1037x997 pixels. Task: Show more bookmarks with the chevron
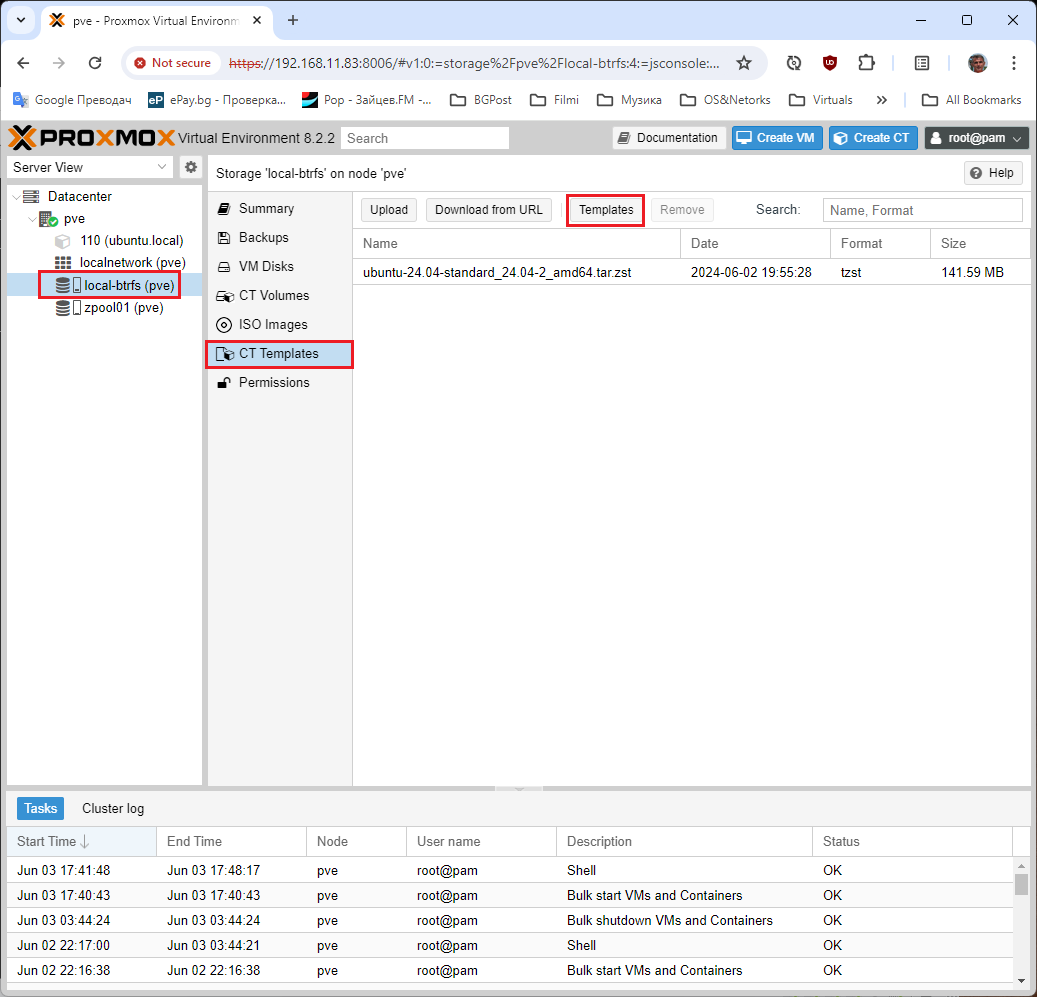[x=882, y=100]
